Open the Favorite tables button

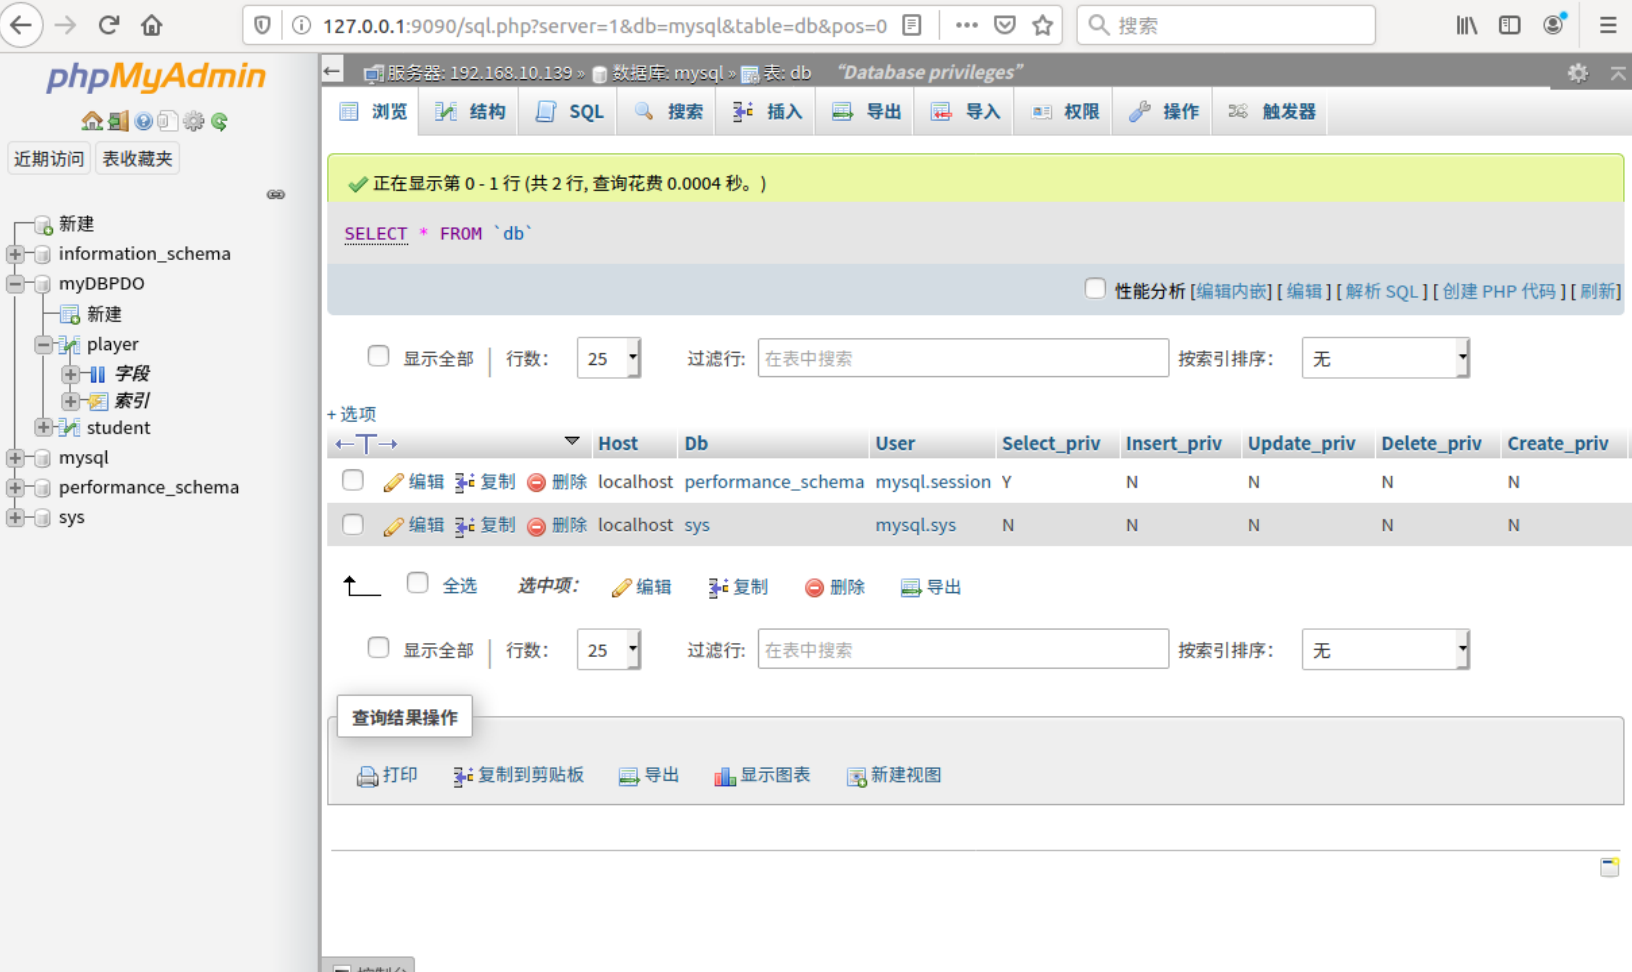pos(137,158)
